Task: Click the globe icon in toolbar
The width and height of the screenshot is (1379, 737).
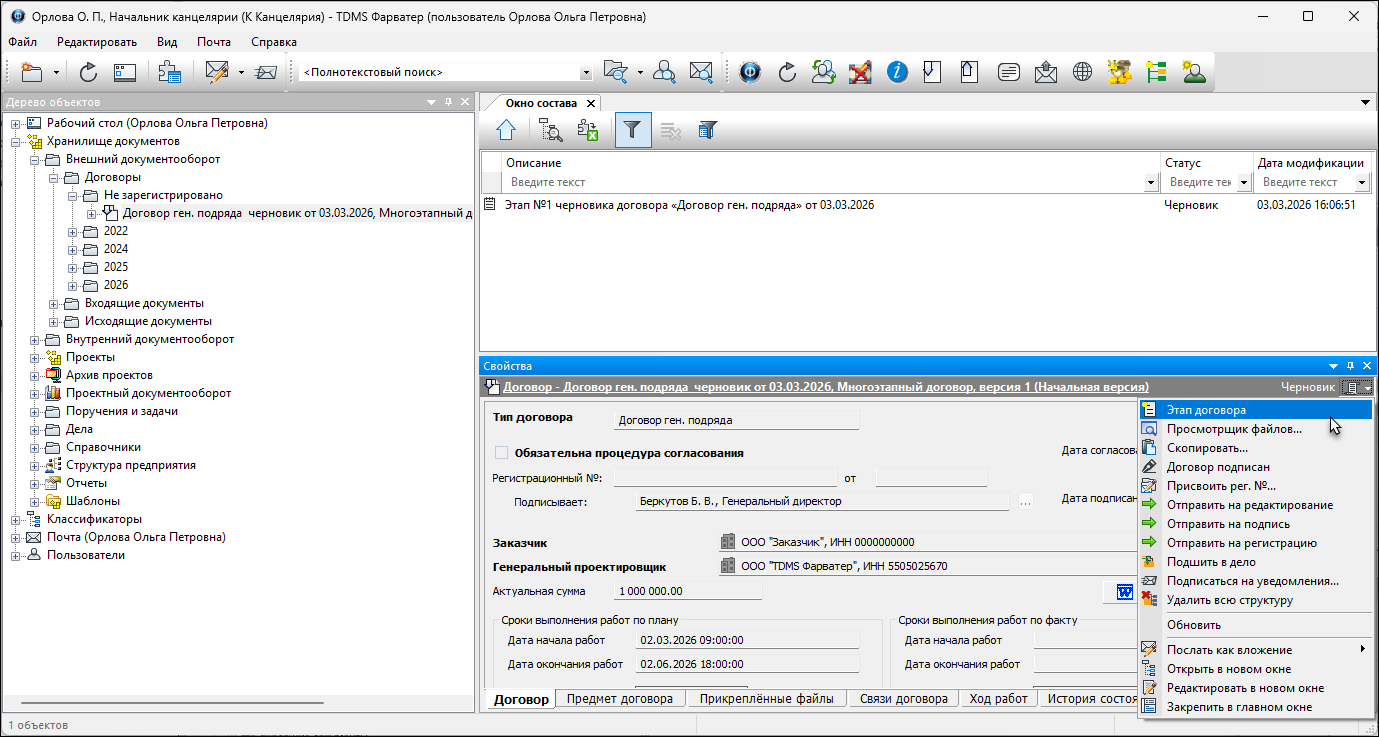Action: click(1082, 72)
